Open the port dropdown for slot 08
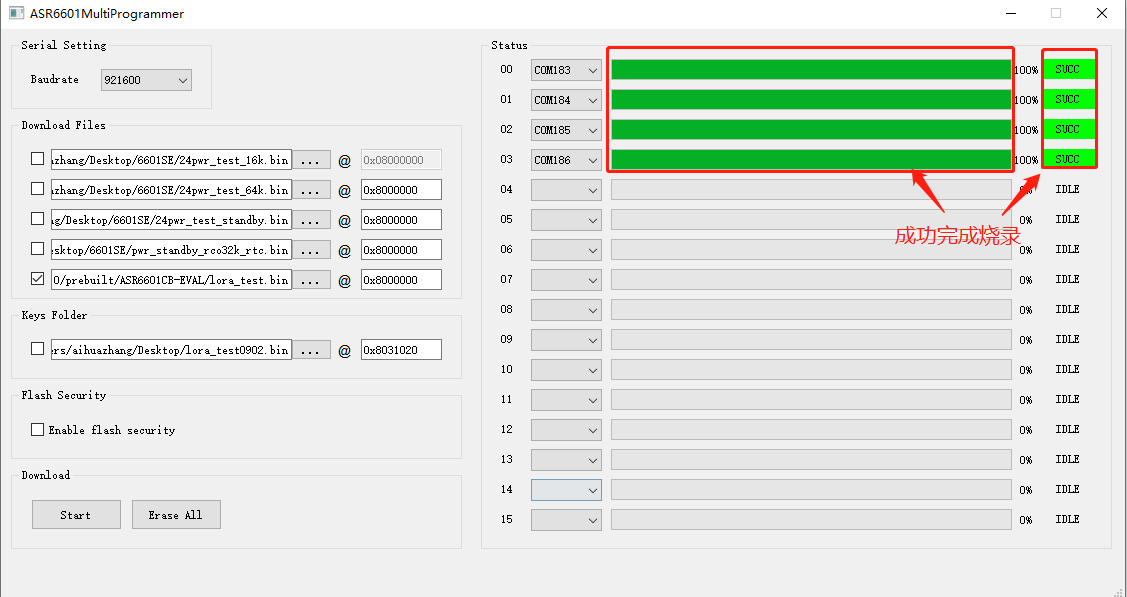 566,310
